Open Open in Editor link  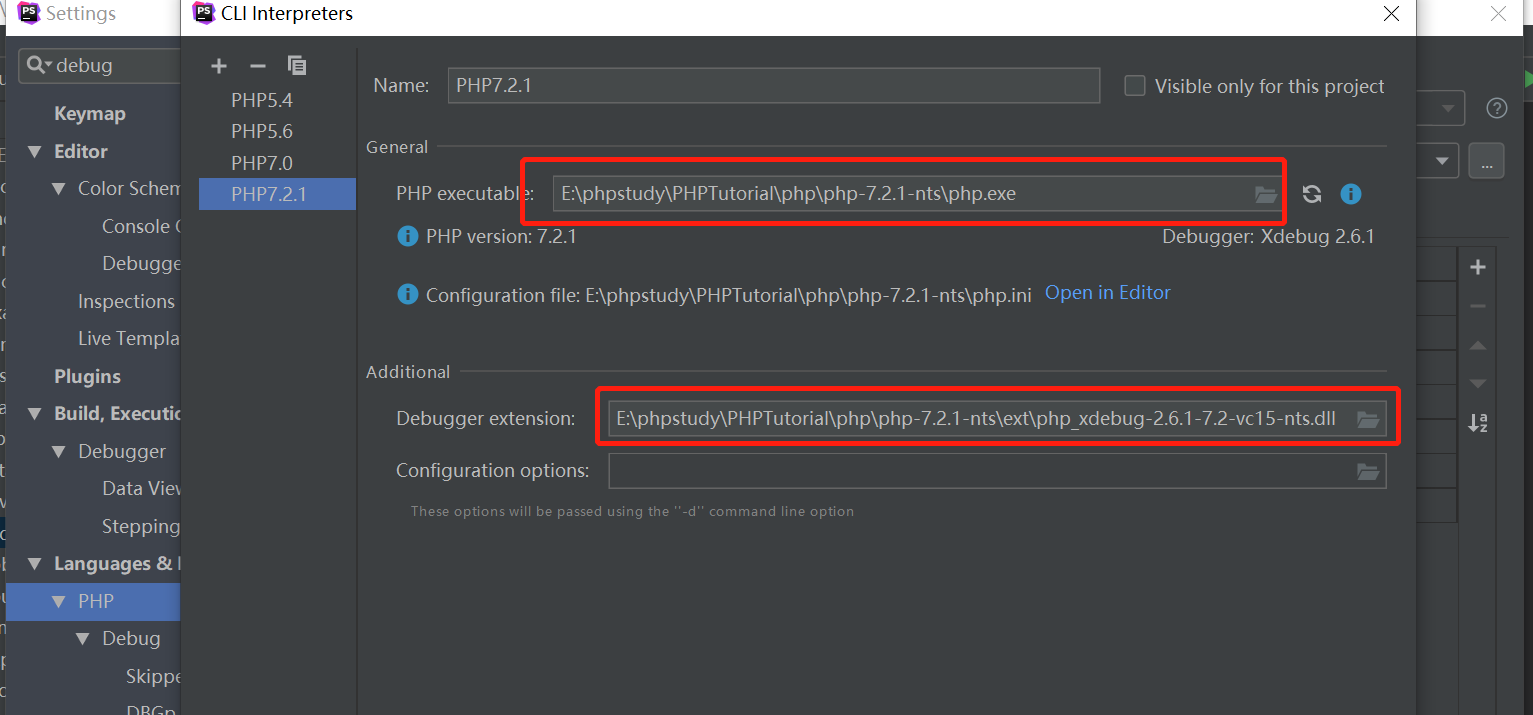1107,293
